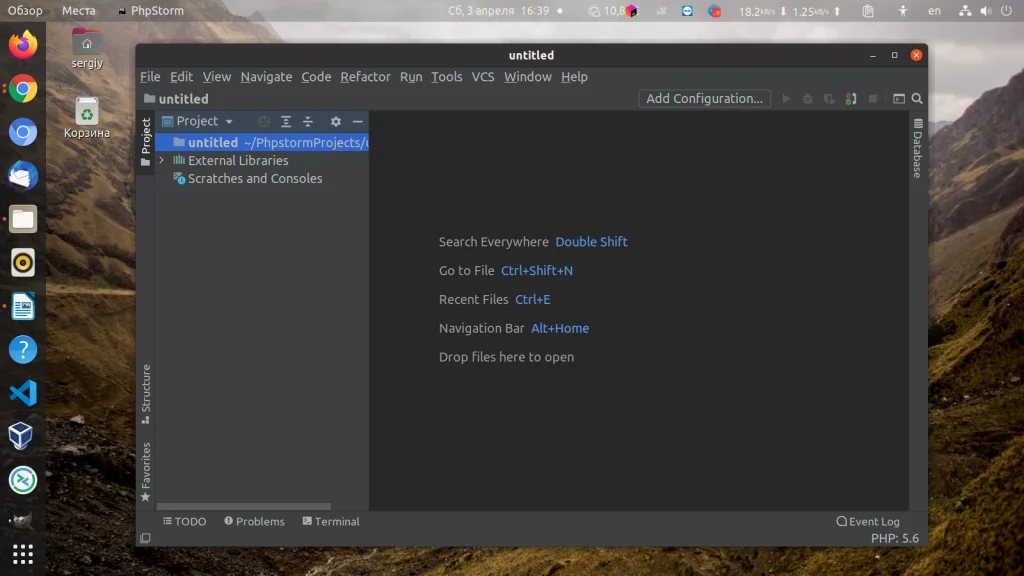Expand All items in the Project tree
This screenshot has height=576, width=1024.
(x=286, y=121)
